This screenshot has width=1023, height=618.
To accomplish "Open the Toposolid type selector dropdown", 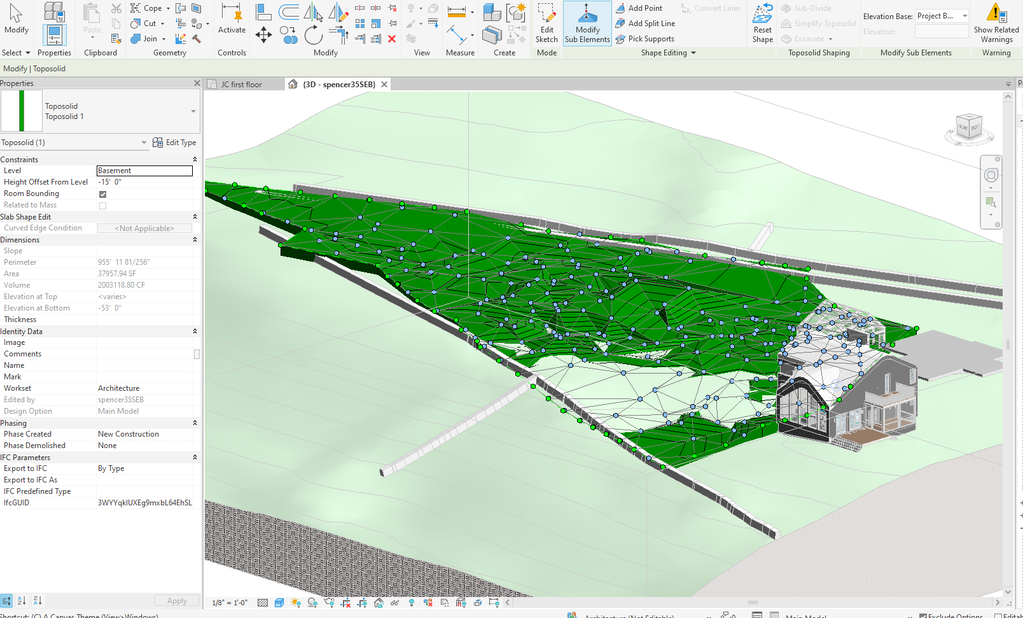I will pyautogui.click(x=193, y=111).
